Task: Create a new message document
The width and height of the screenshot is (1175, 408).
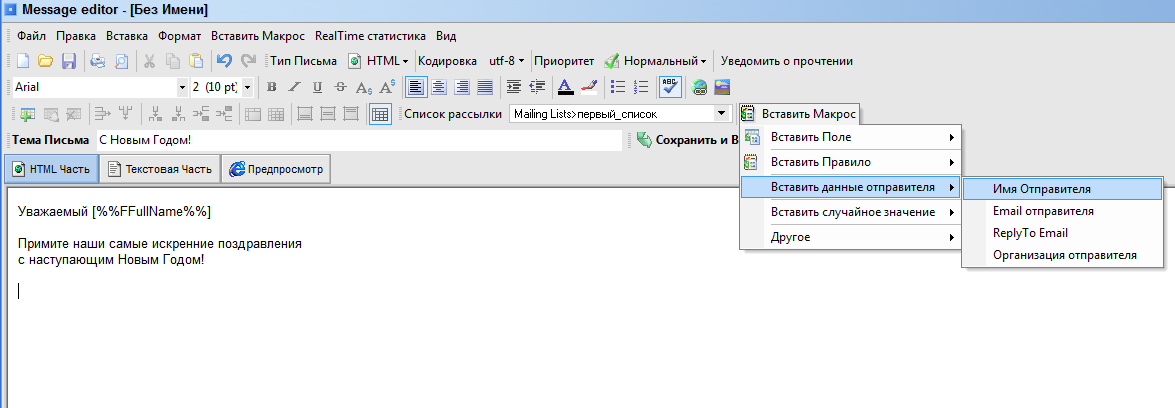Action: point(23,61)
